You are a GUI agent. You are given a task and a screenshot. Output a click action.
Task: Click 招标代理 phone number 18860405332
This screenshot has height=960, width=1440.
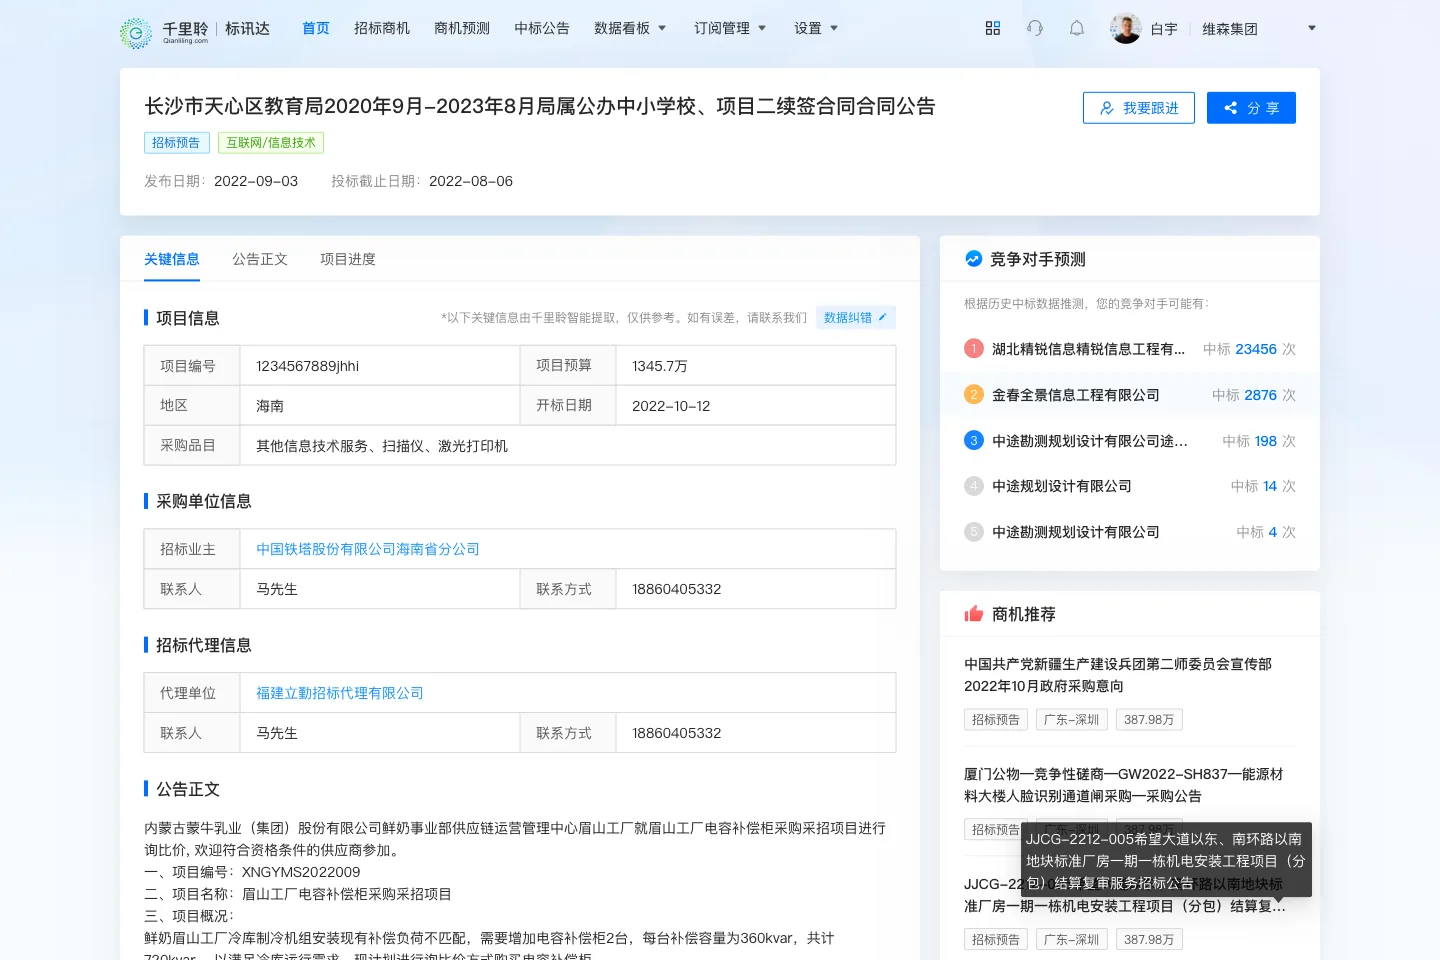click(677, 733)
